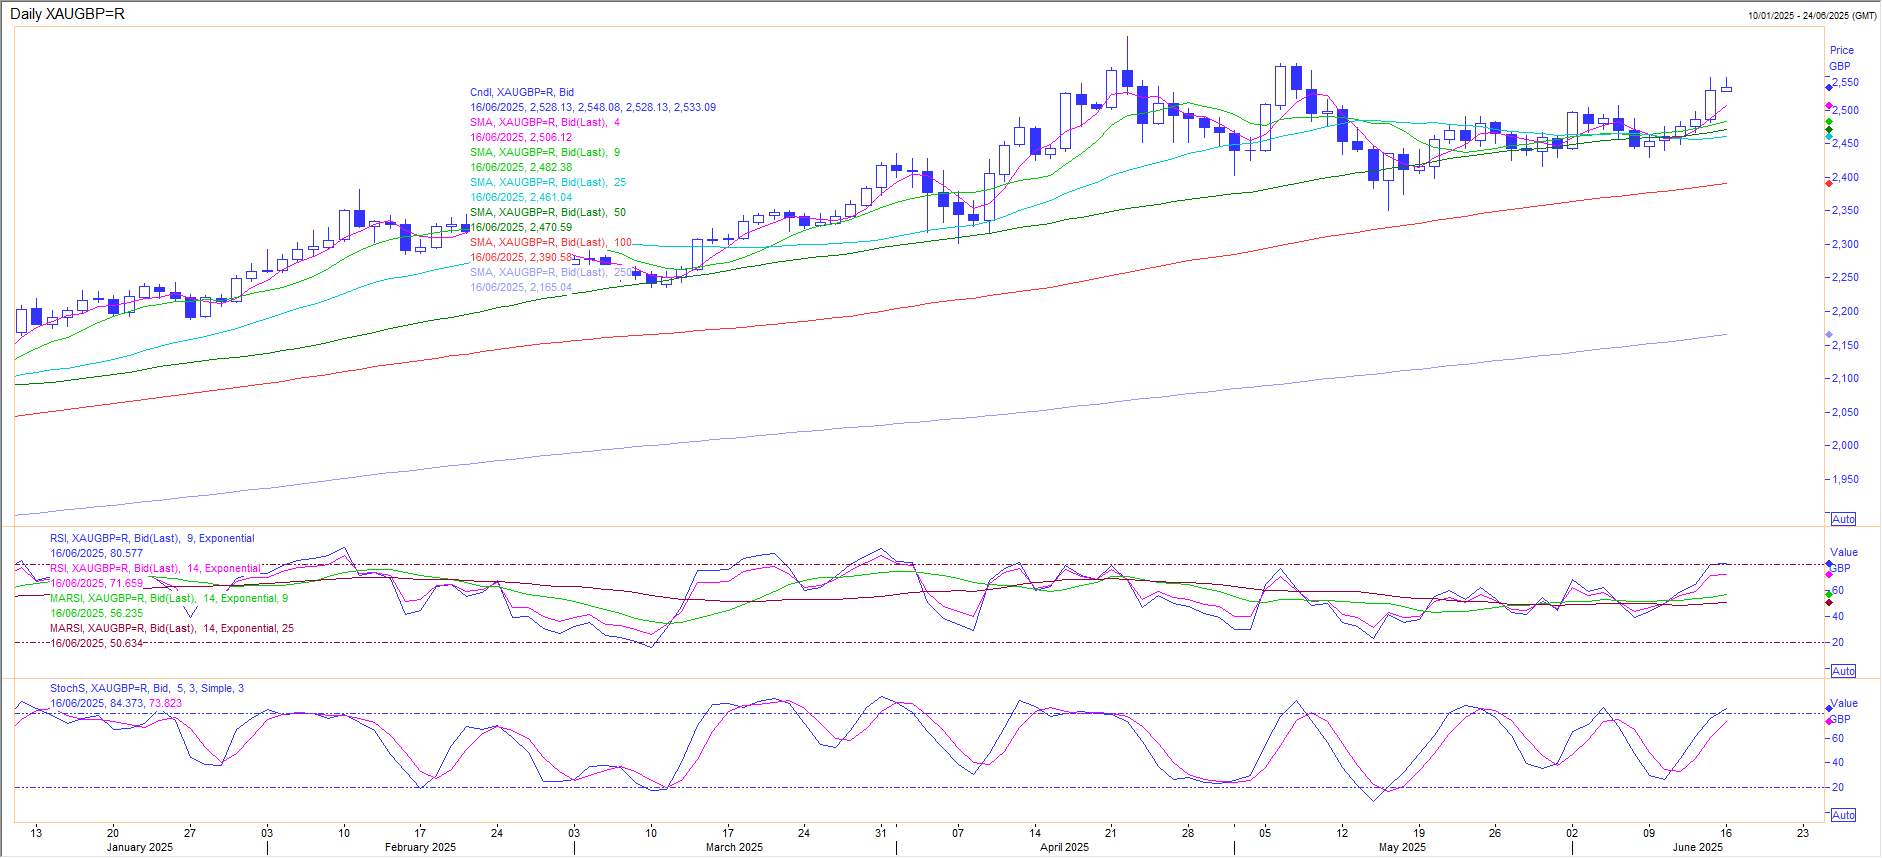Click the 'June 2025' month label

pyautogui.click(x=1697, y=847)
